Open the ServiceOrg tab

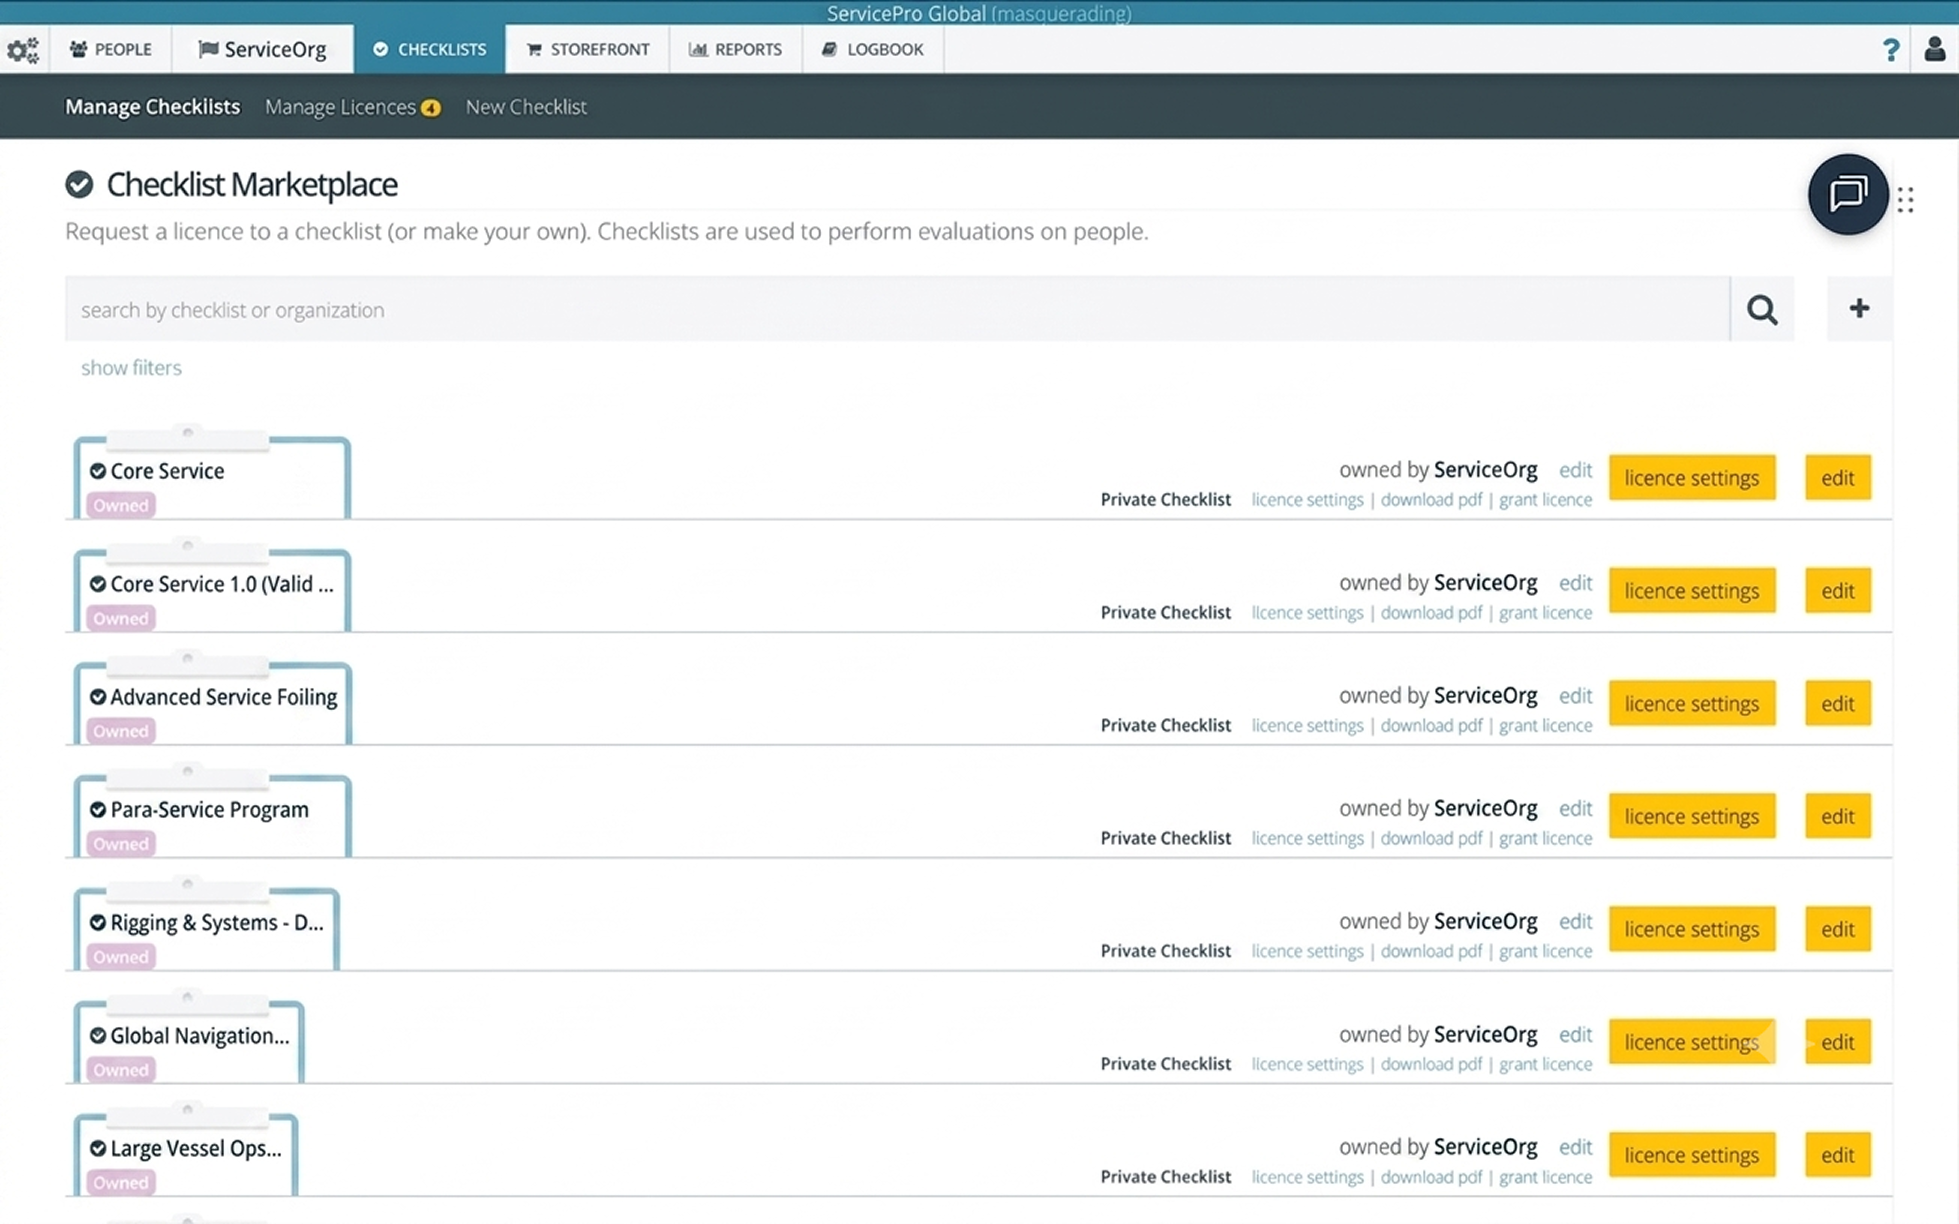tap(262, 49)
